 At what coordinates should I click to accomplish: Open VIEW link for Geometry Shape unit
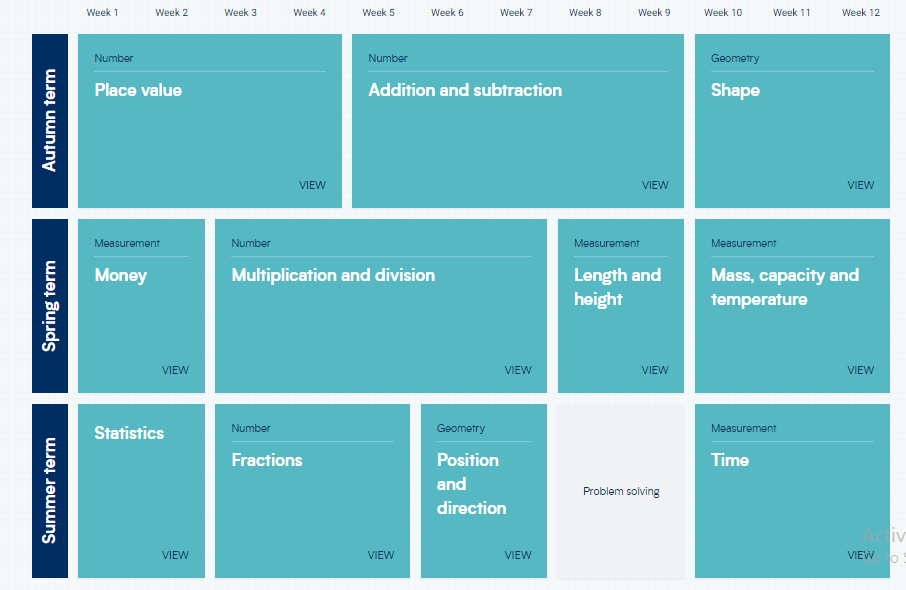tap(860, 185)
